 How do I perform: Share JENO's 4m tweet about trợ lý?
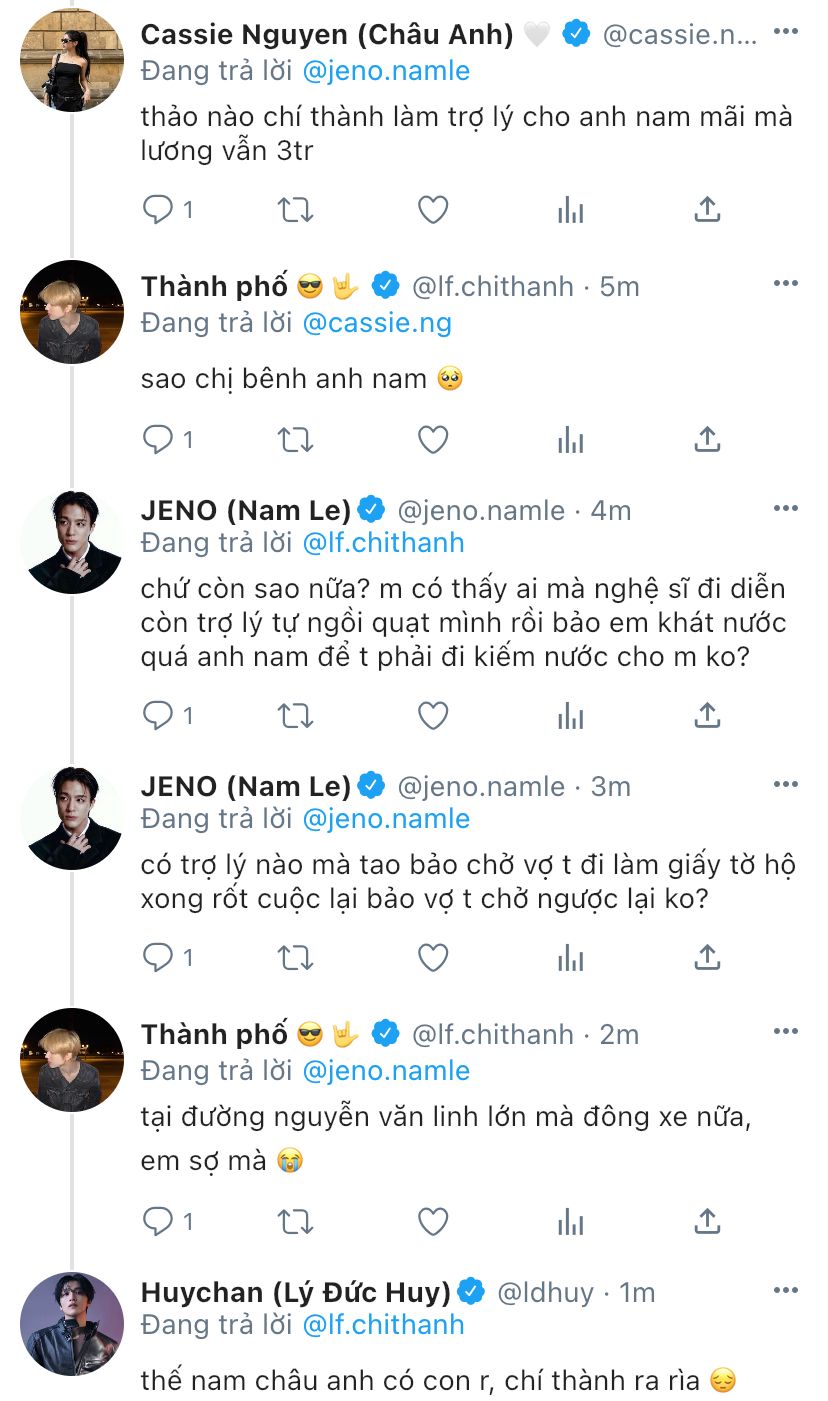[x=707, y=715]
